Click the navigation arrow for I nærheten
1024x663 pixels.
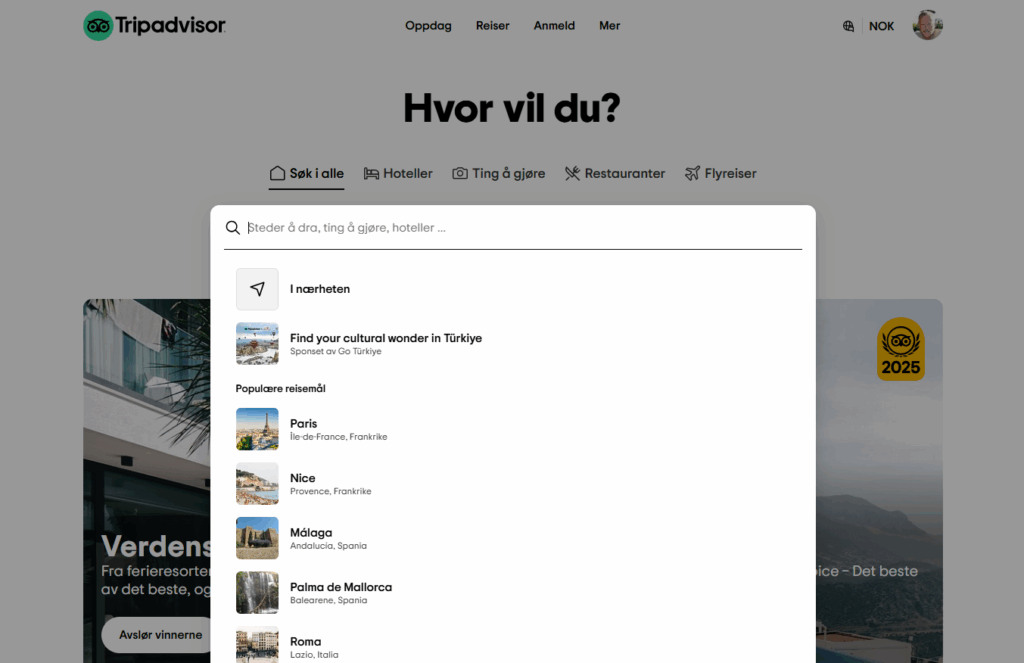257,289
